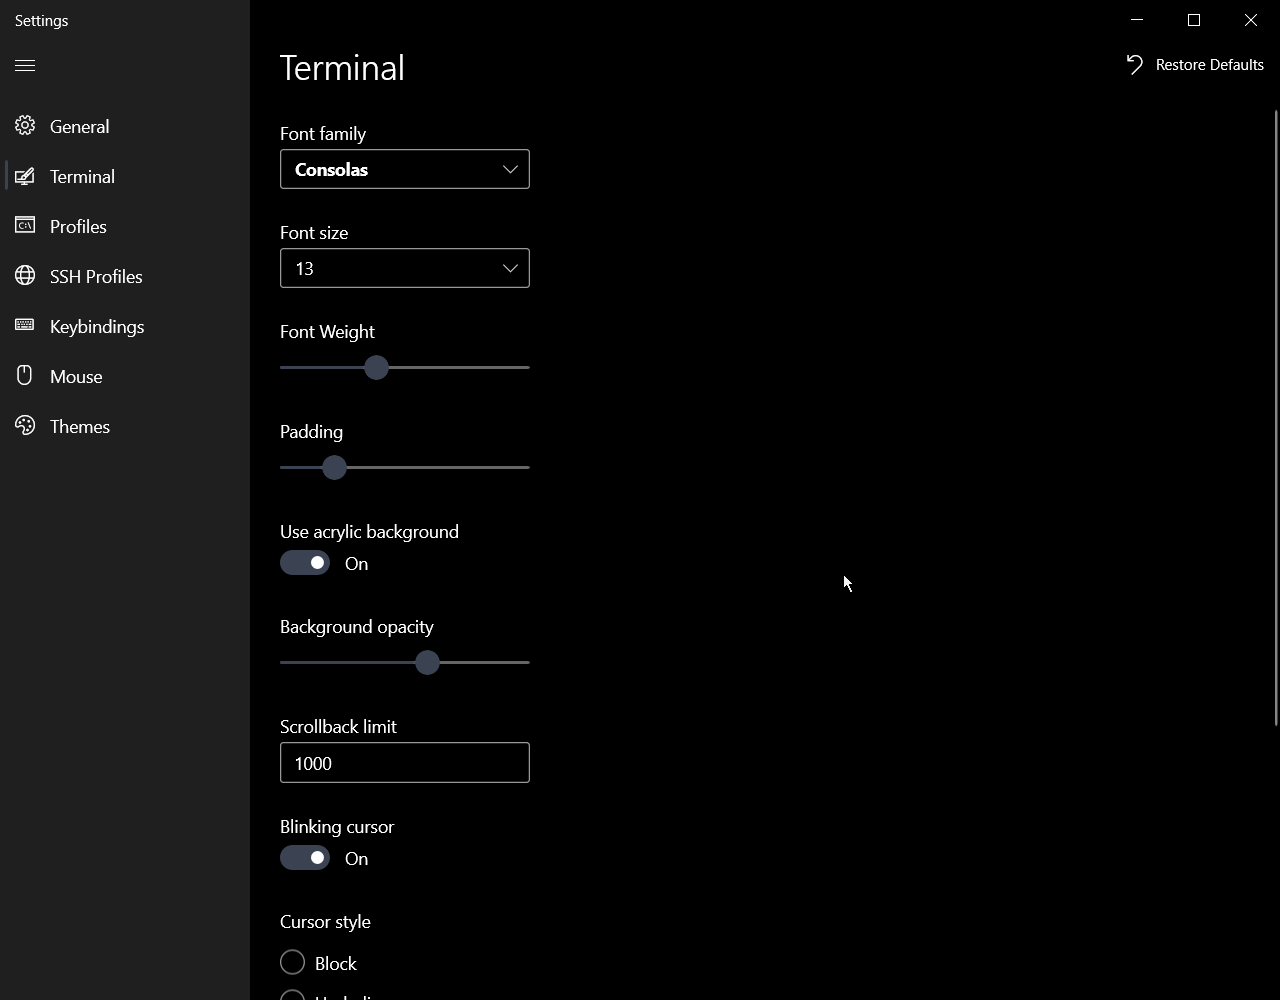Open the Font family dropdown

click(404, 169)
